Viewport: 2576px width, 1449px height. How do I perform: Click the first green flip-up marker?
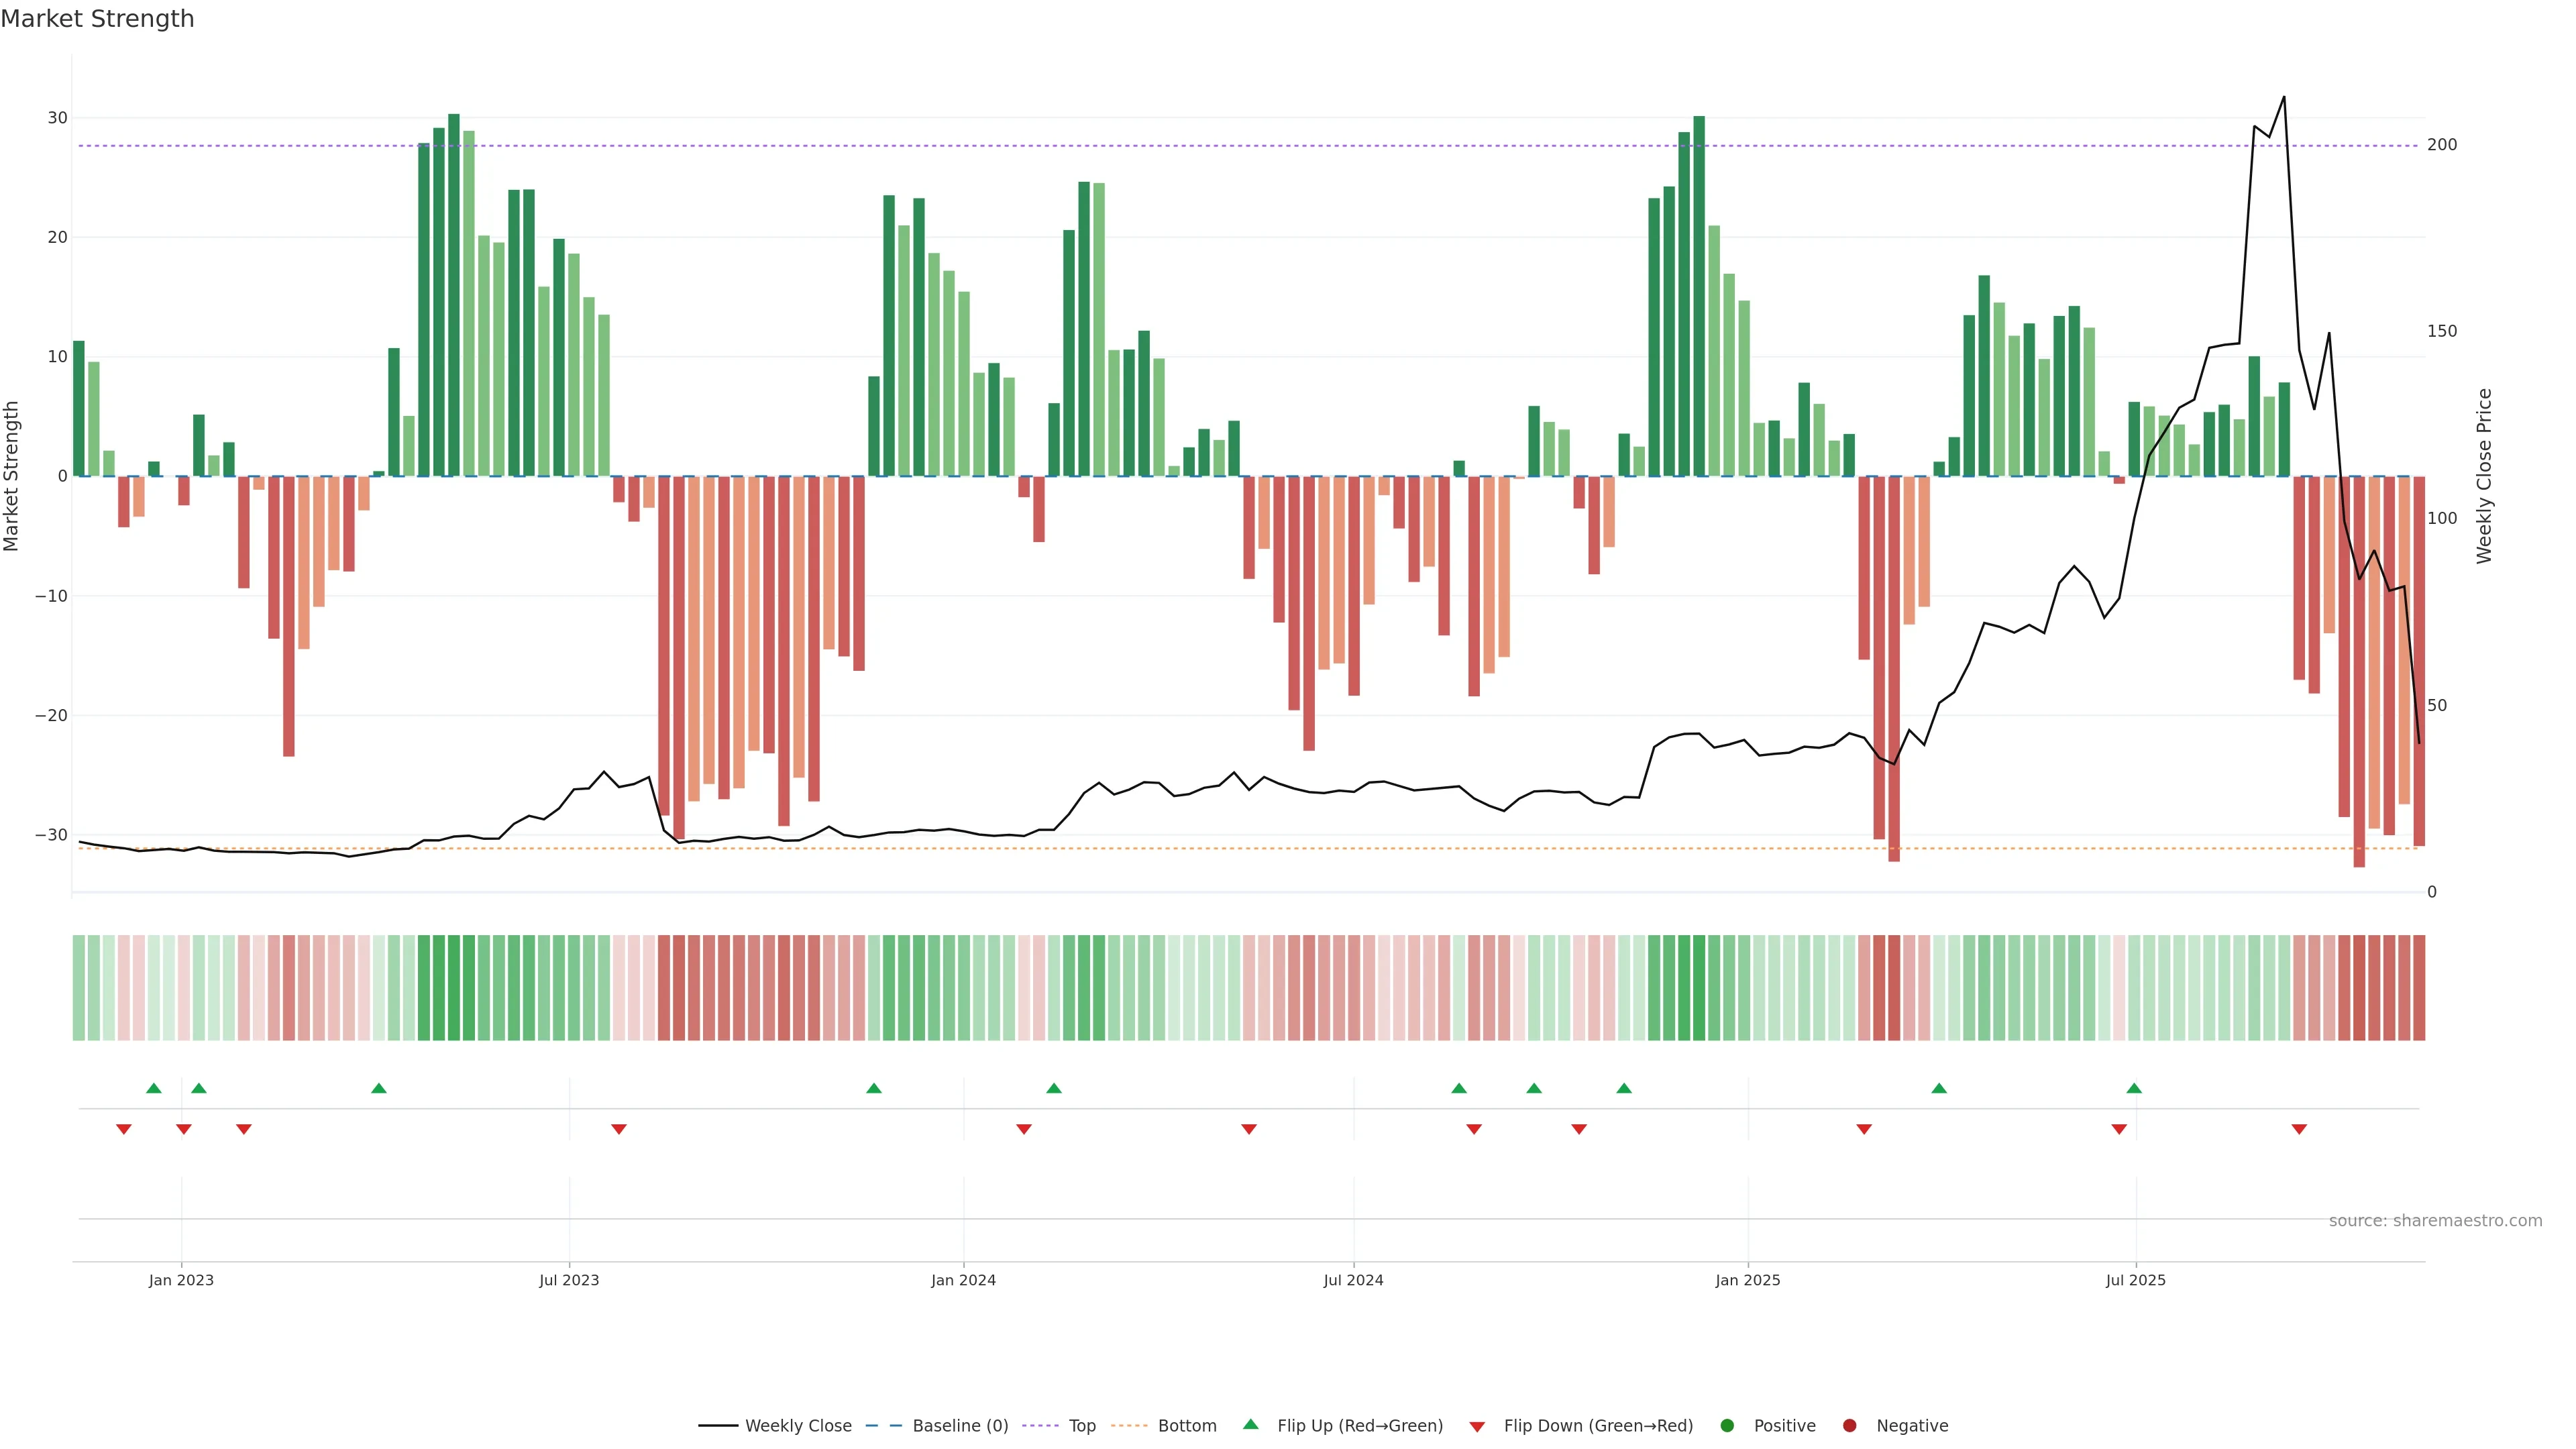[x=154, y=1088]
